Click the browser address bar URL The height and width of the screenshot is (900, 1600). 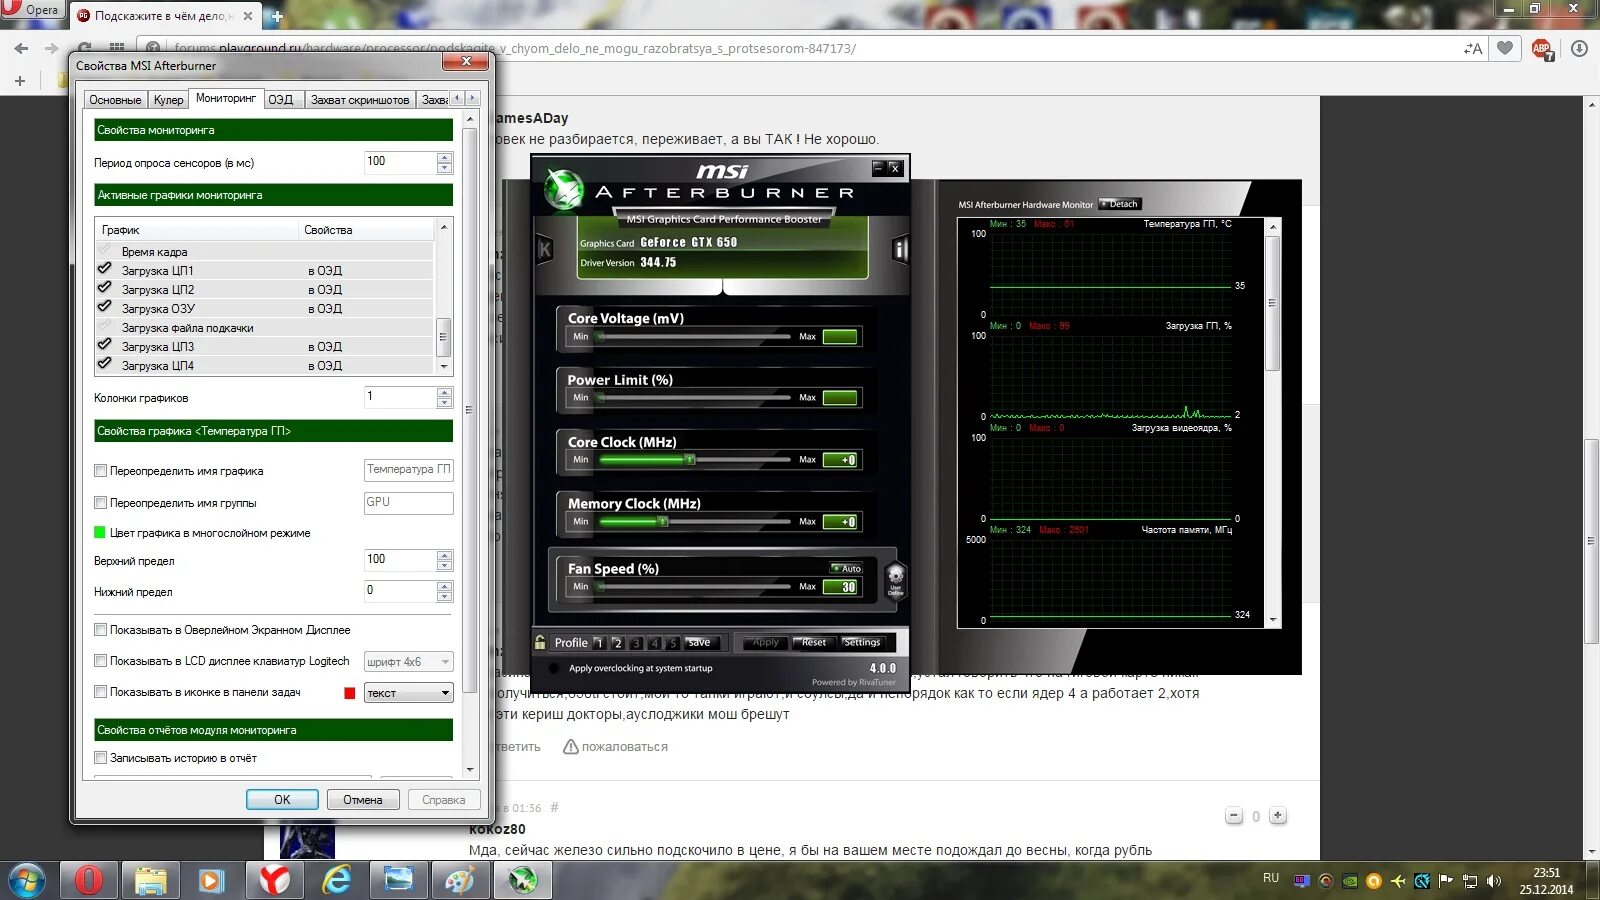point(515,48)
